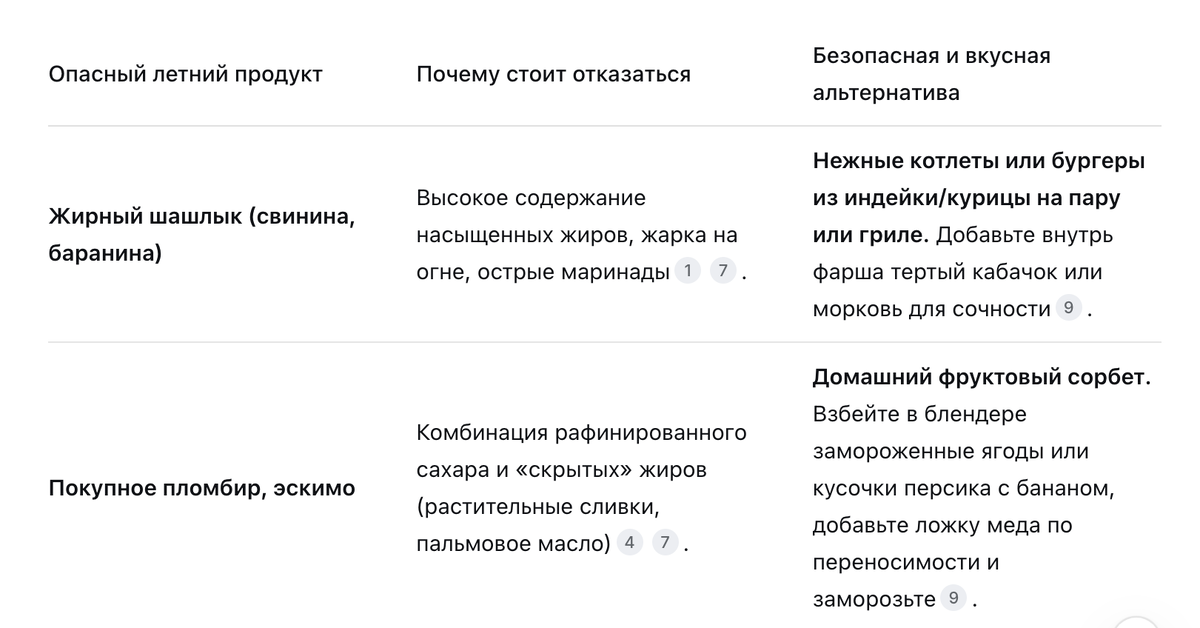Open citation 7 after "пальмовое масло)"
The image size is (1200, 628).
tap(665, 543)
